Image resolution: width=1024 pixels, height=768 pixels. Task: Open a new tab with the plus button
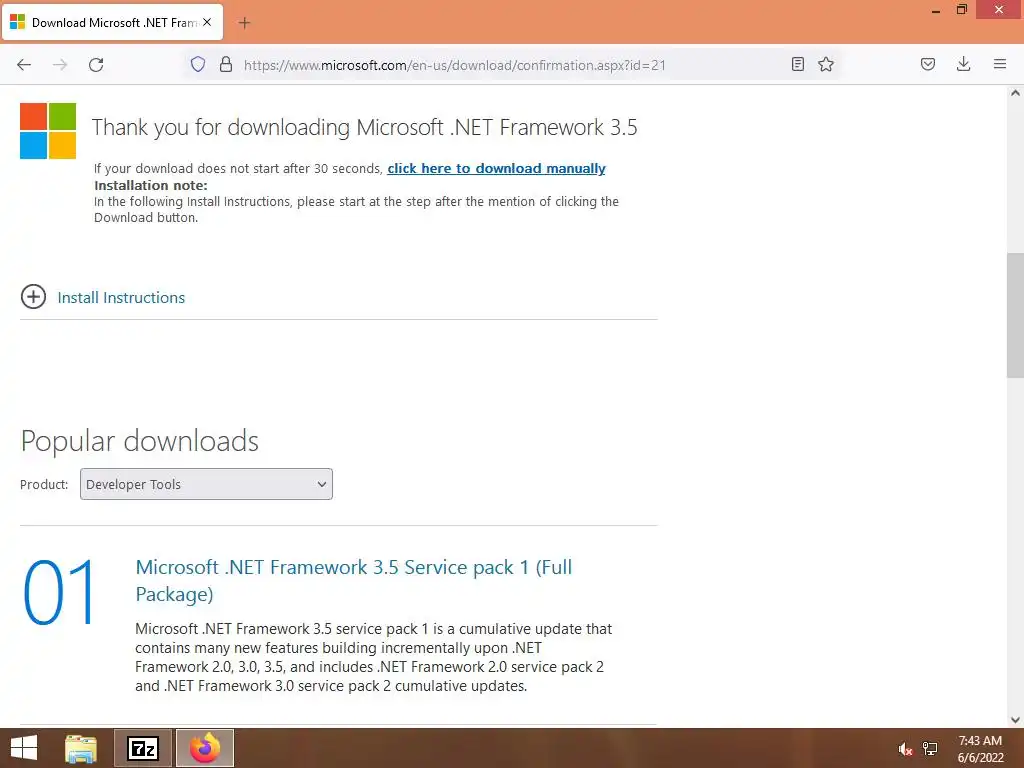(244, 23)
